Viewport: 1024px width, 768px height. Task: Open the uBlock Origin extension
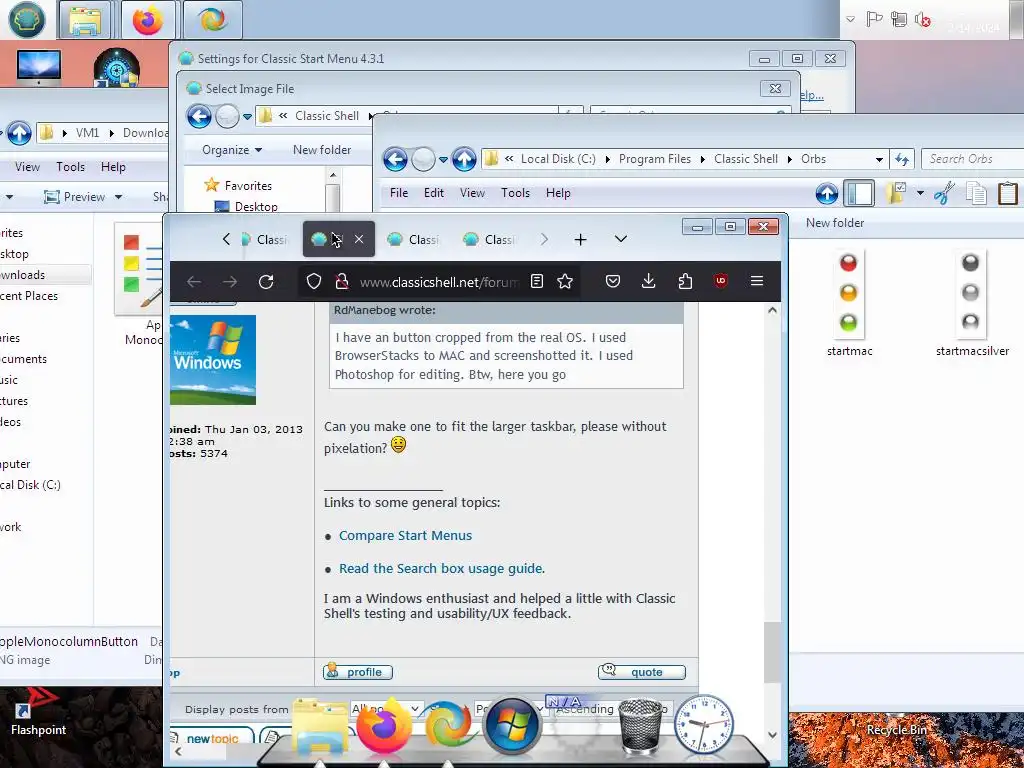(721, 281)
